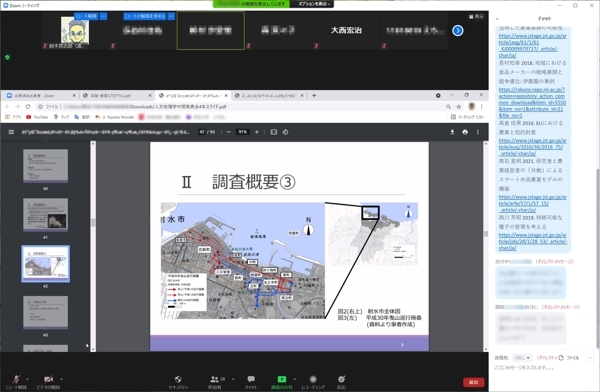The width and height of the screenshot is (600, 392).
Task: Show next participants with blue arrow
Action: tap(458, 30)
